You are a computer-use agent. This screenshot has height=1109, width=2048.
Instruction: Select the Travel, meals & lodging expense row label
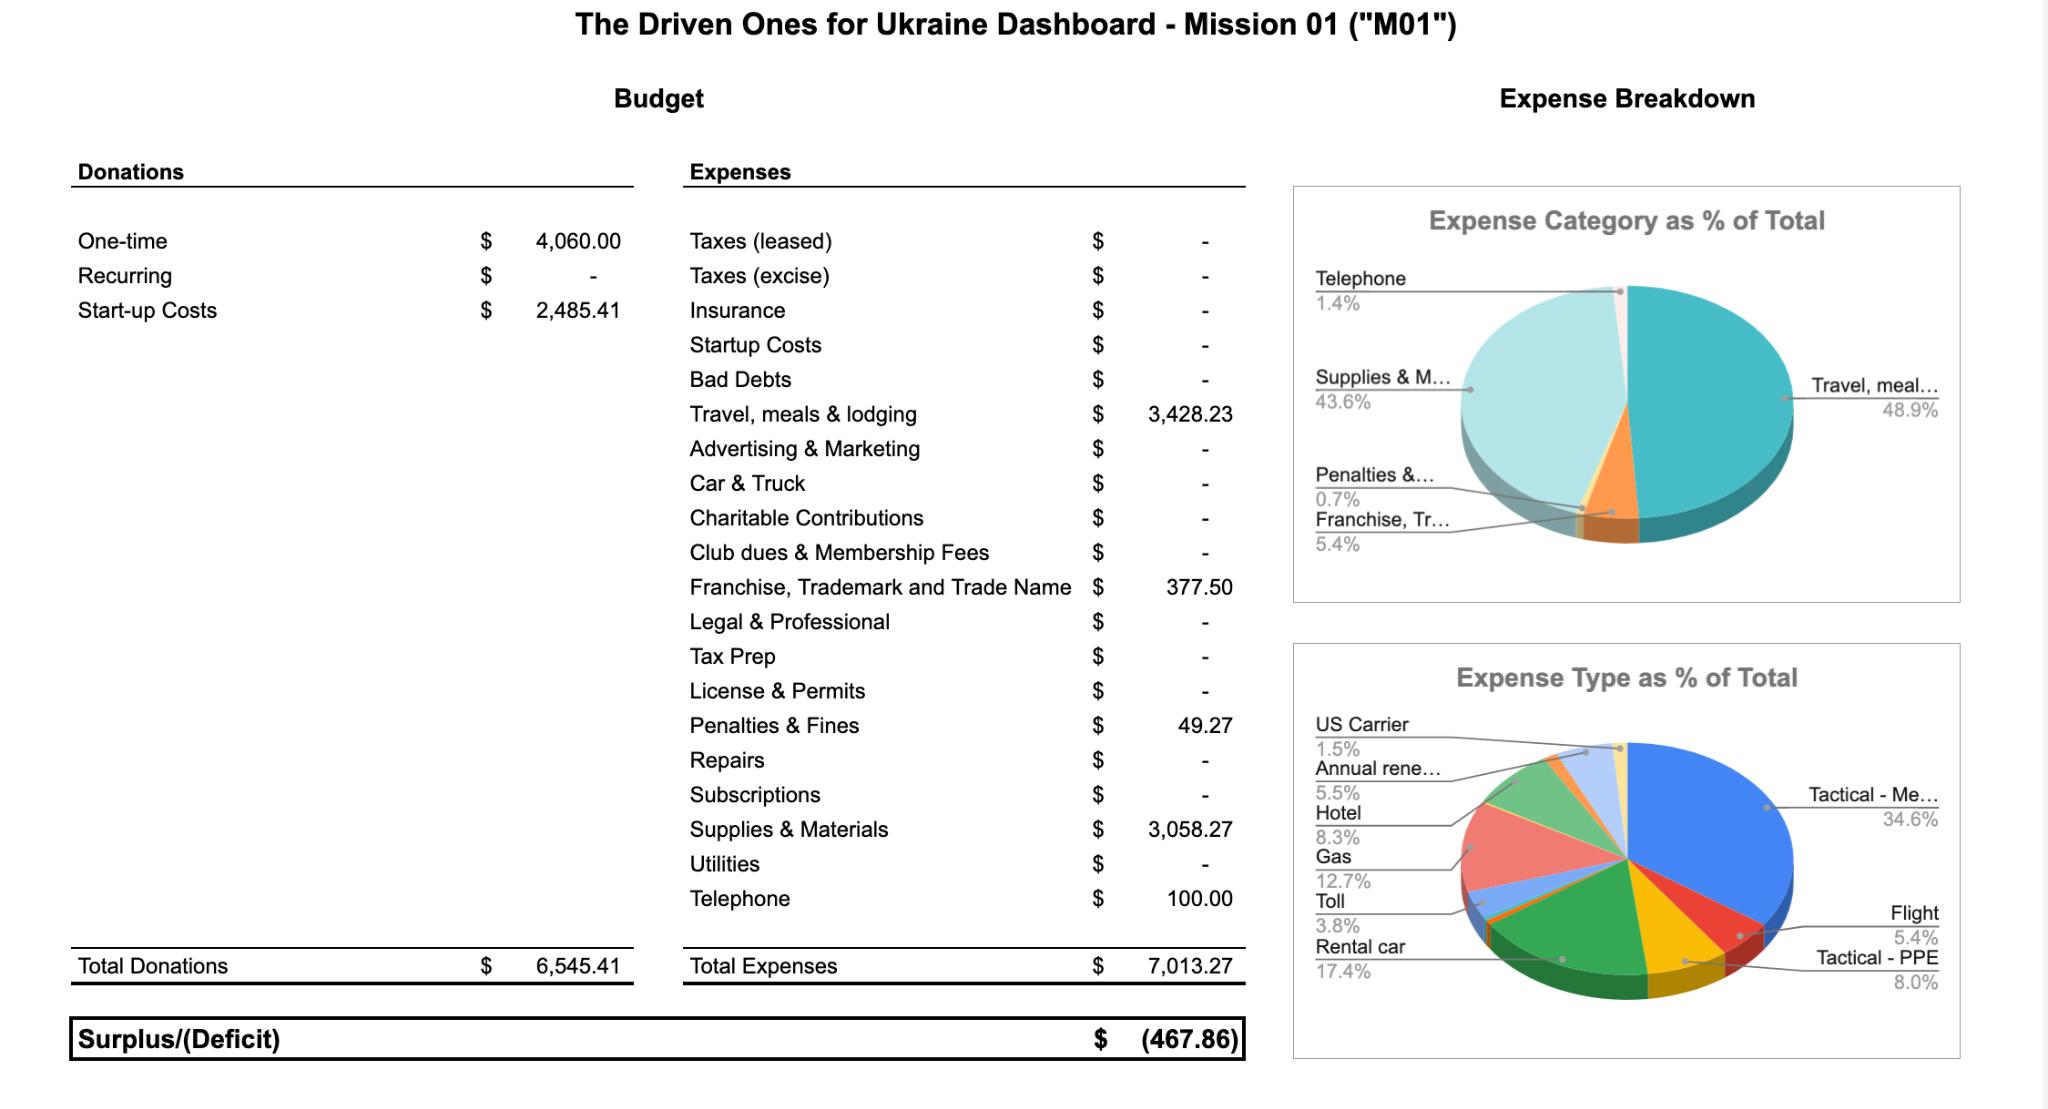(802, 414)
